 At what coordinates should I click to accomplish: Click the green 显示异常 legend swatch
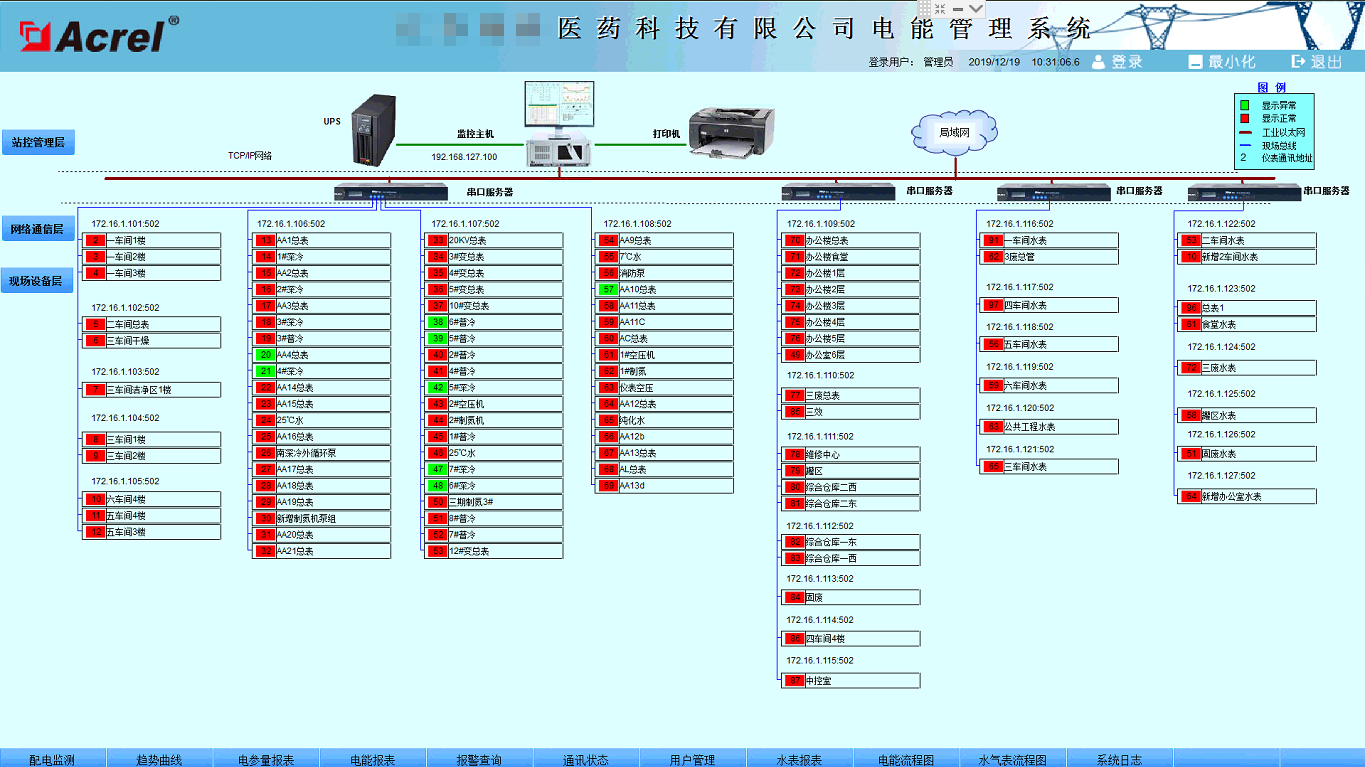click(1244, 105)
